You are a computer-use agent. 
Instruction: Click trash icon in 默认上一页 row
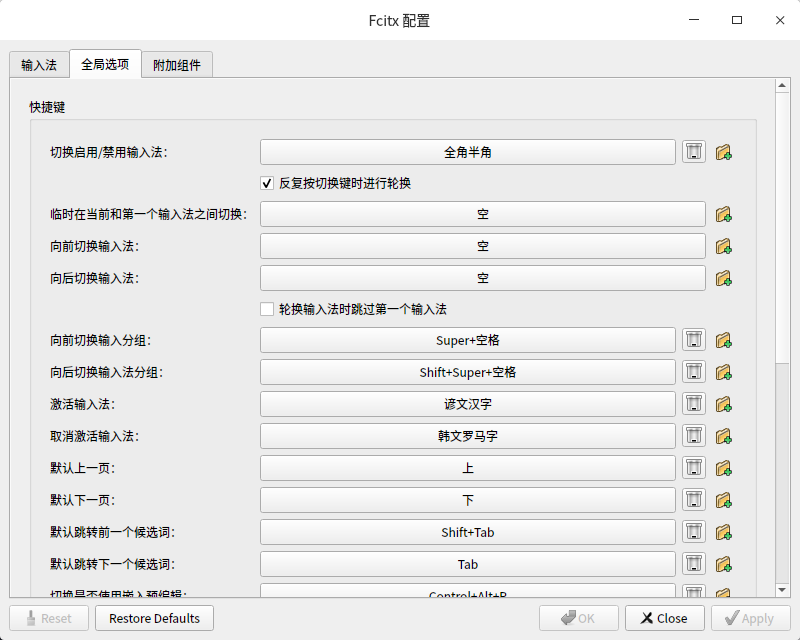[x=694, y=468]
